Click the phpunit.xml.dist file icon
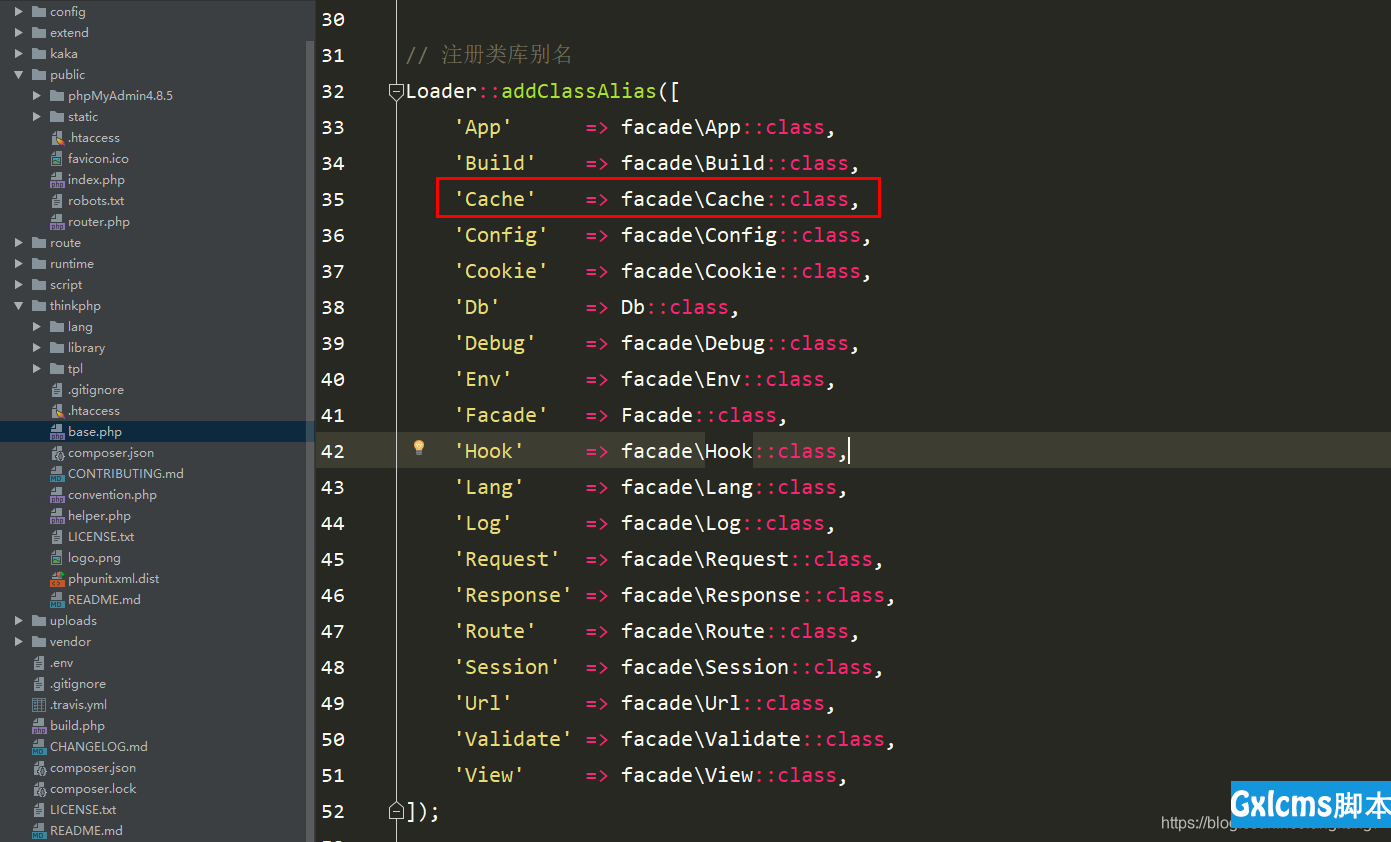Viewport: 1391px width, 842px height. point(57,579)
